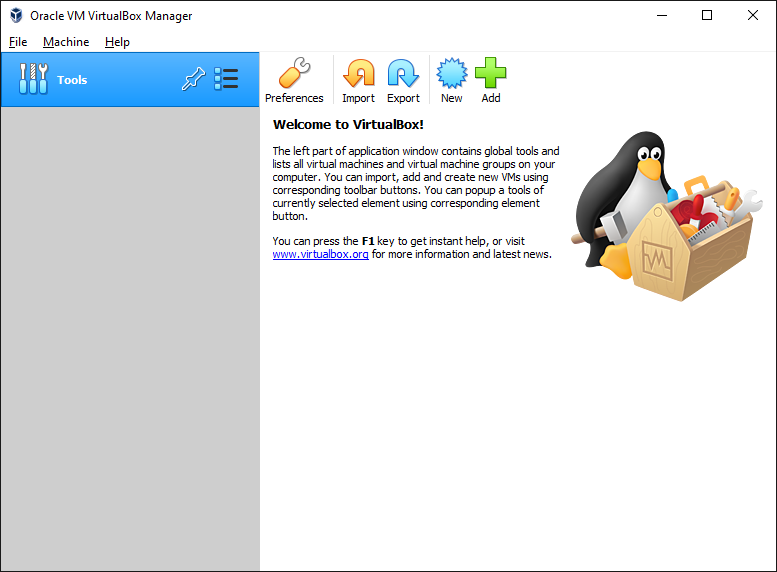This screenshot has height=572, width=777.
Task: Maximize the VirtualBox Manager window
Action: pyautogui.click(x=707, y=15)
